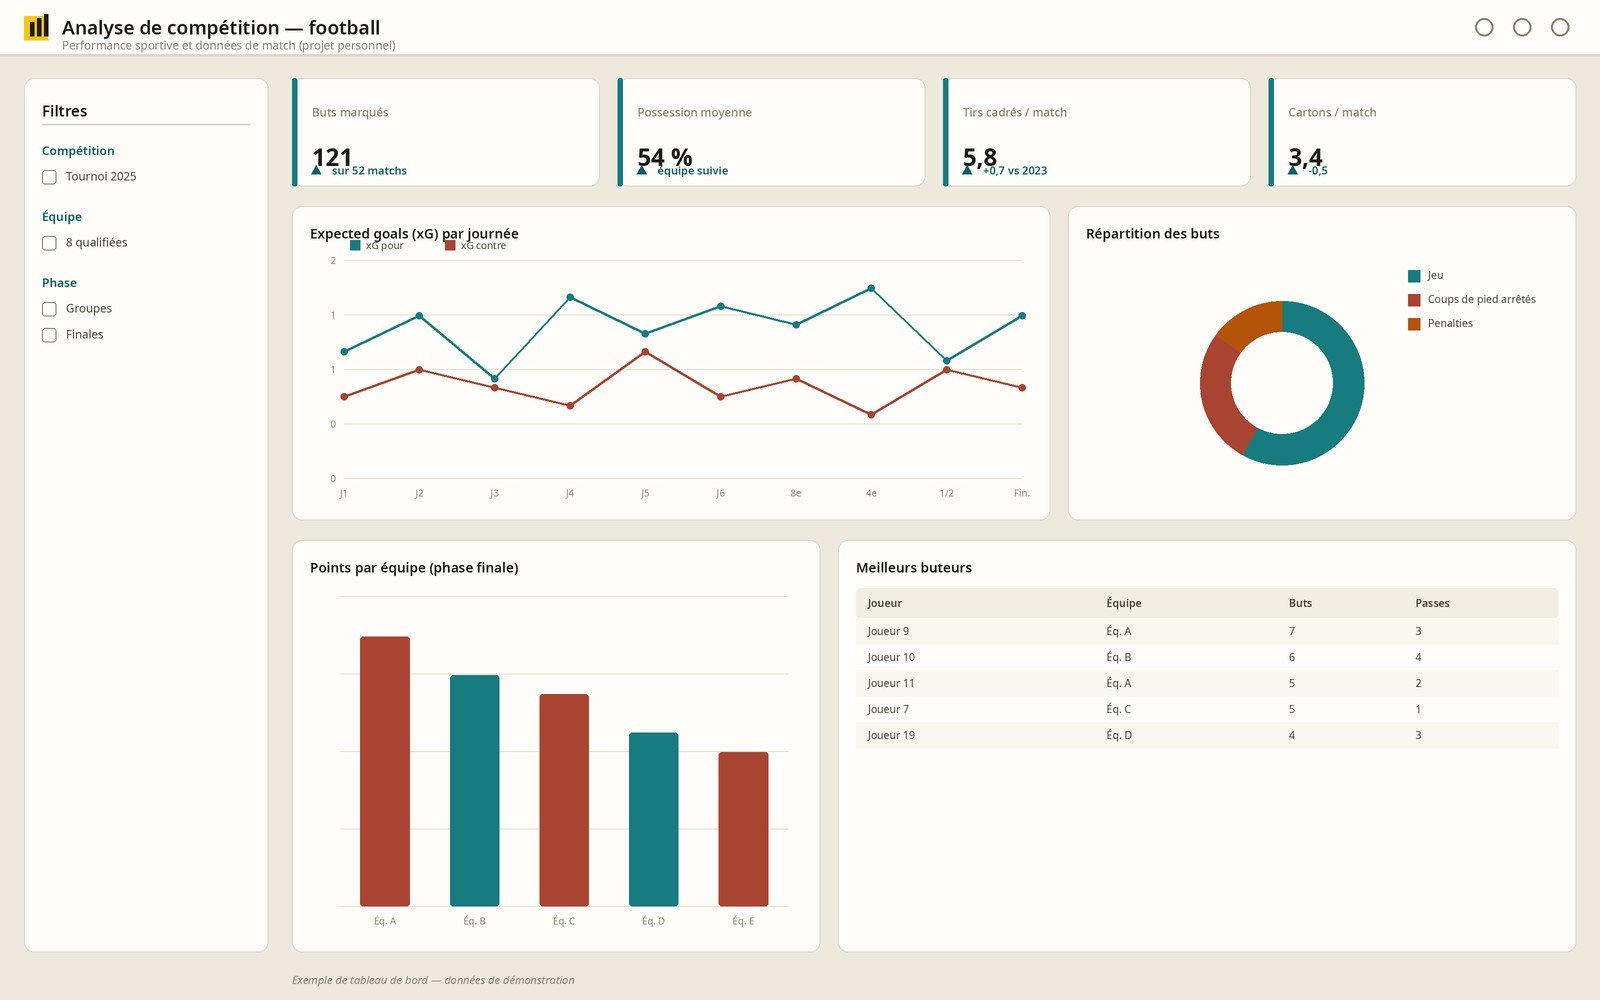Image resolution: width=1600 pixels, height=1000 pixels.
Task: Click the Joueur 7 cell
Action: coord(888,709)
